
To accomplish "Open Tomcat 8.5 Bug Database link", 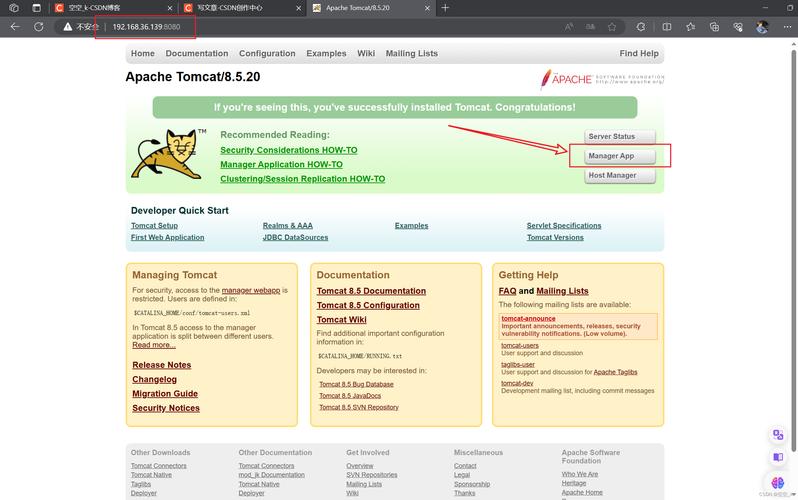I will (x=356, y=384).
